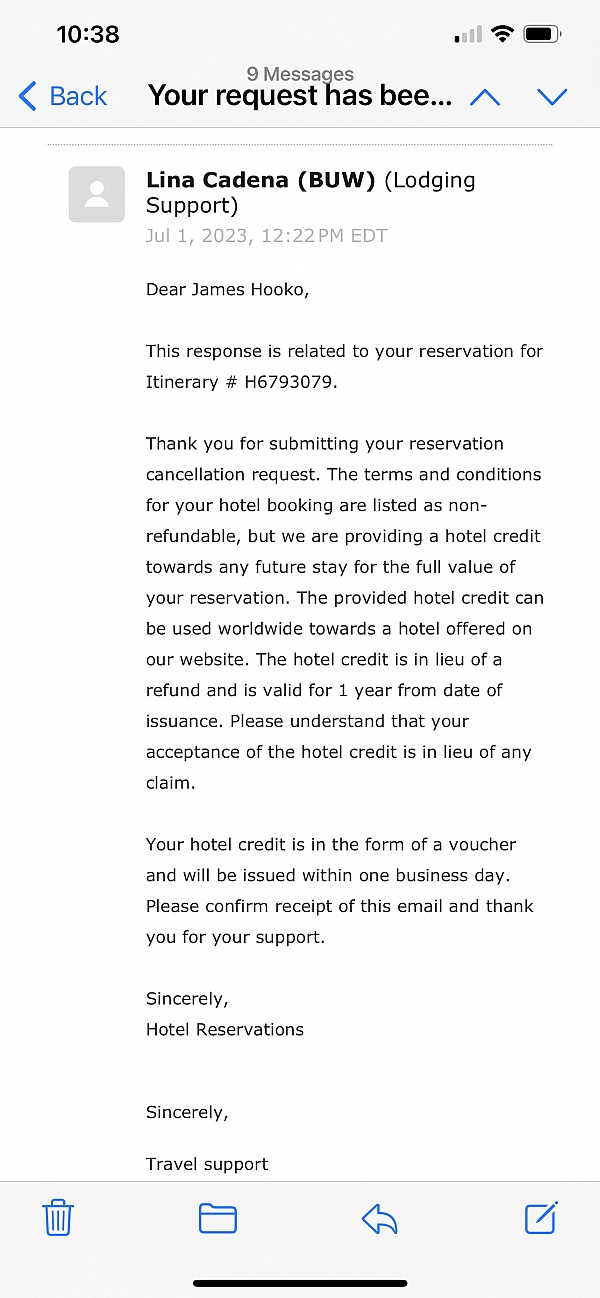This screenshot has width=600, height=1298.
Task: Tap the Hotel Reservations signature line
Action: pos(225,1029)
